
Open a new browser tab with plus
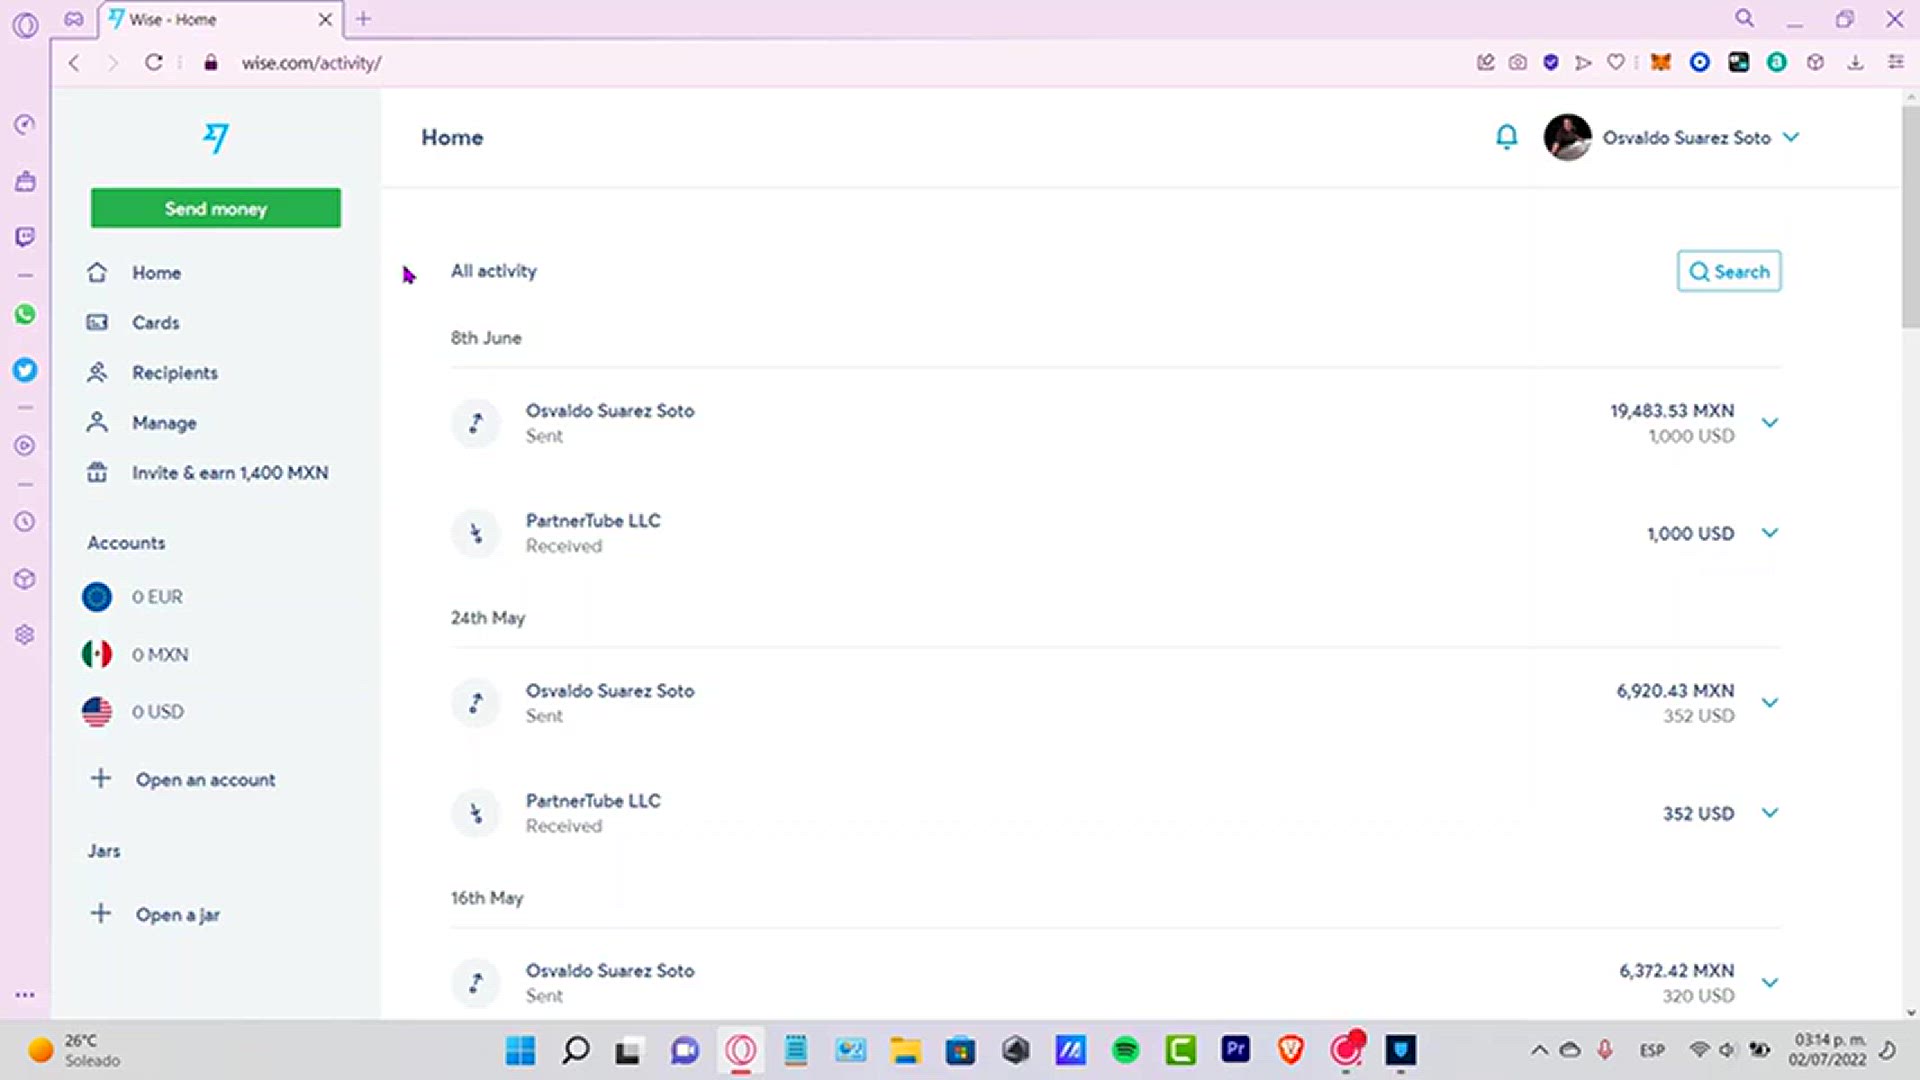363,19
